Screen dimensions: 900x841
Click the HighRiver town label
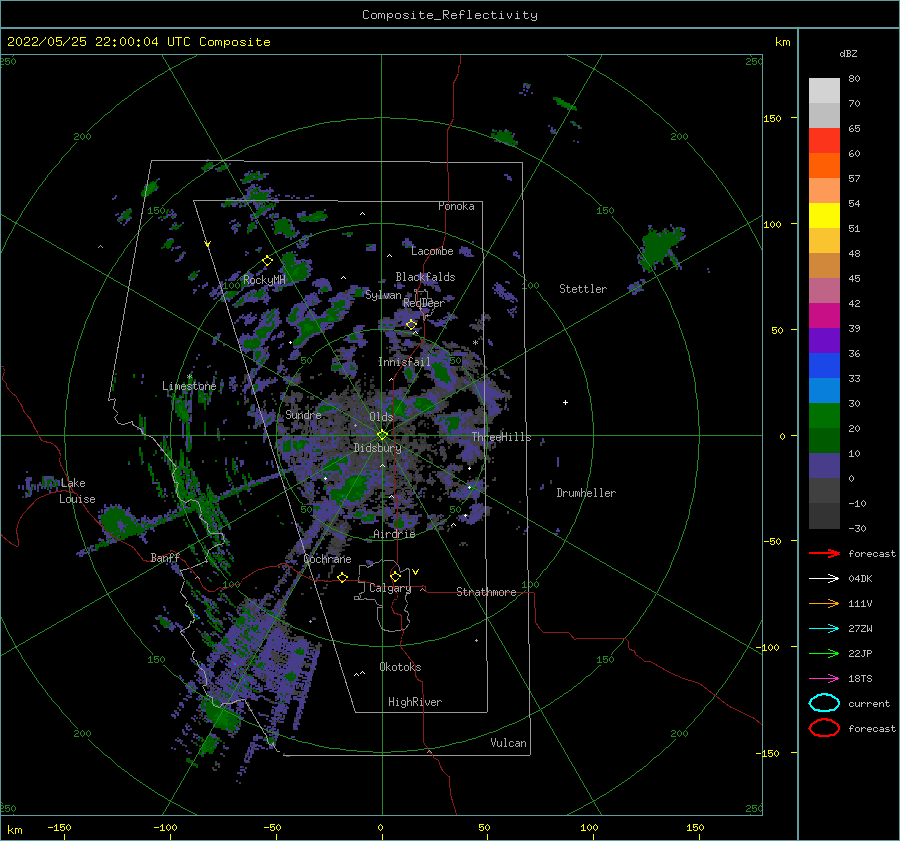(415, 702)
